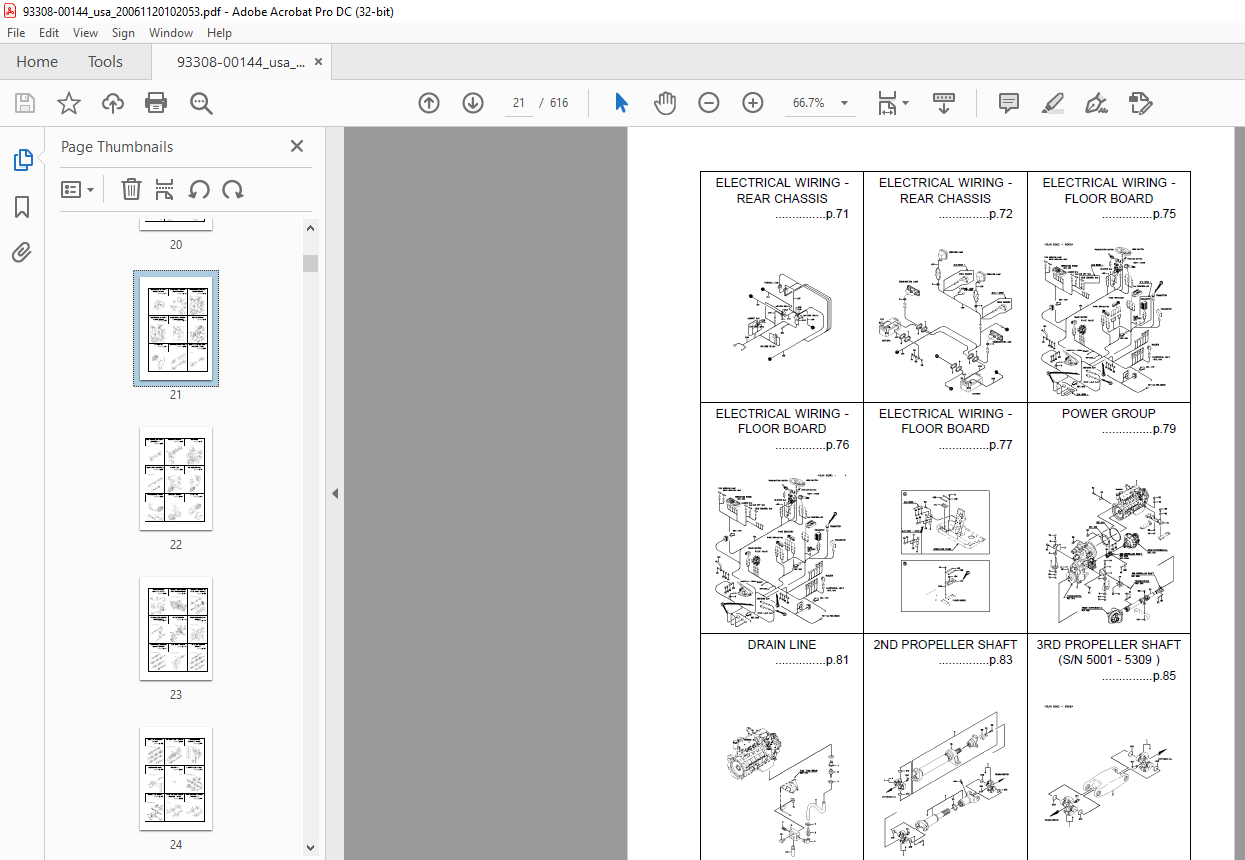Add a comment note
1245x860 pixels.
coord(1009,103)
